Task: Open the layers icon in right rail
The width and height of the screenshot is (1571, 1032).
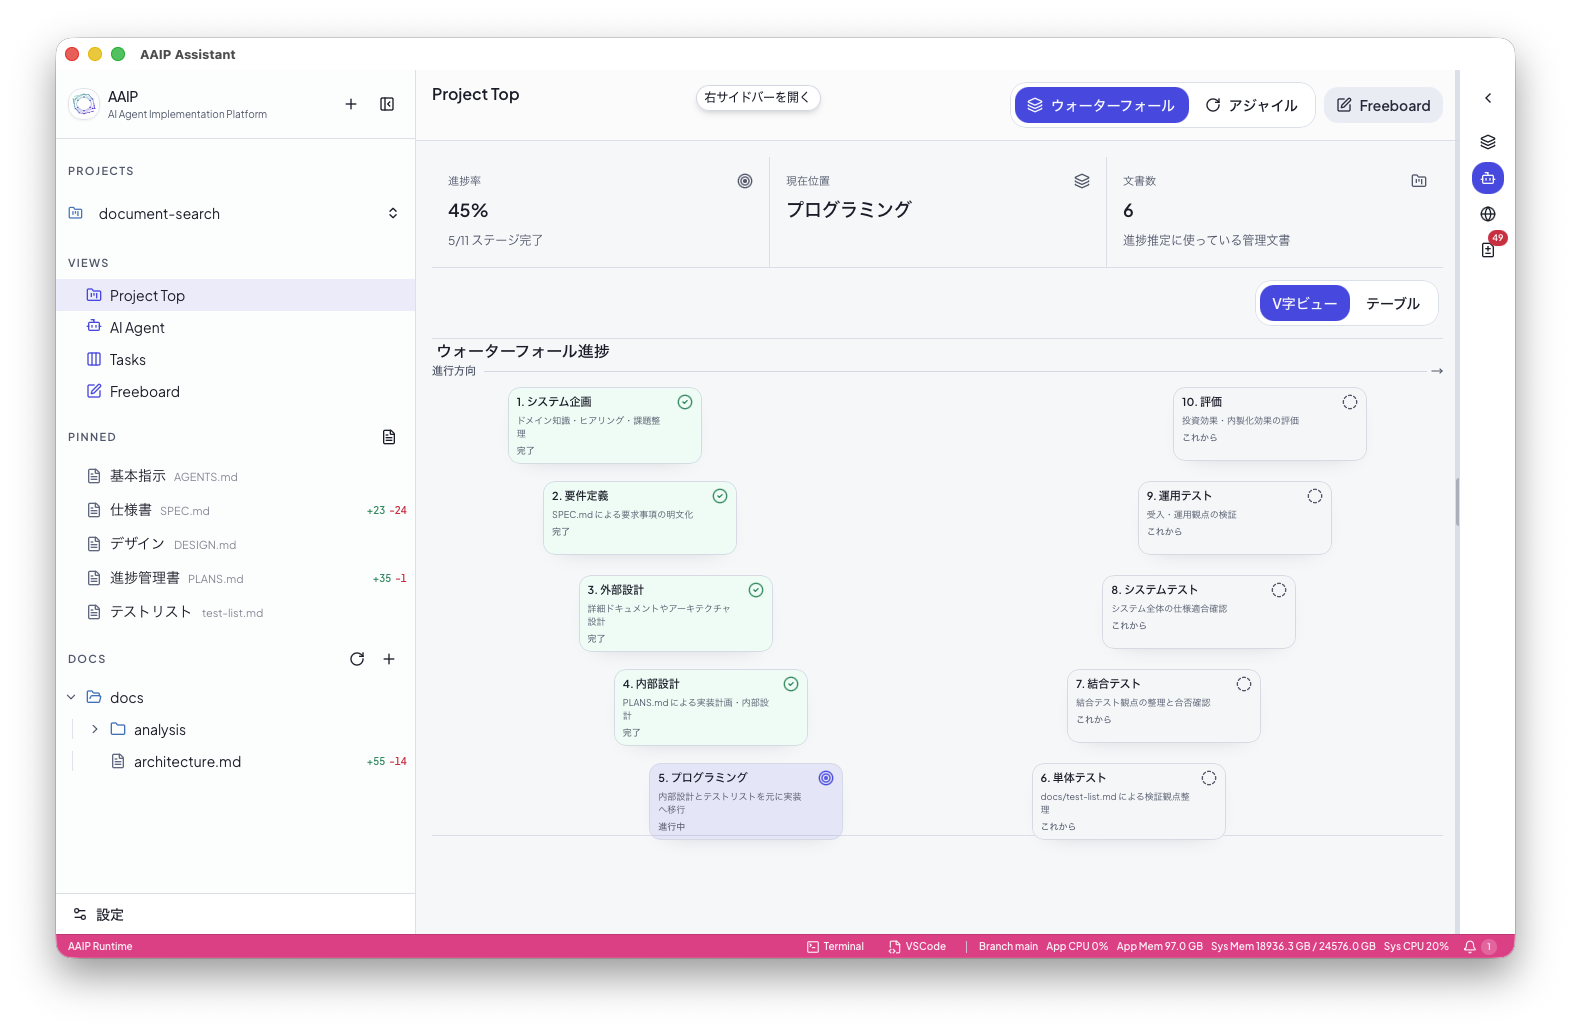Action: (x=1488, y=142)
